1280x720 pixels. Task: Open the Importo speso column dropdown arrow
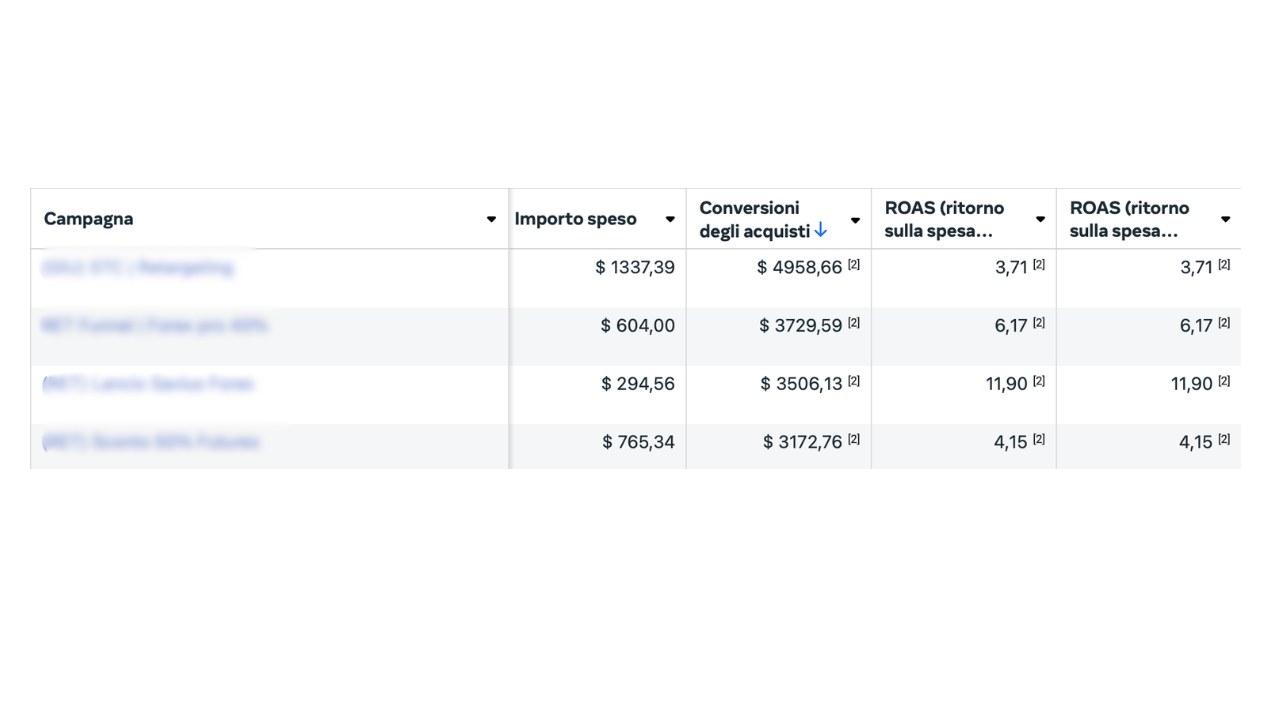(x=670, y=219)
